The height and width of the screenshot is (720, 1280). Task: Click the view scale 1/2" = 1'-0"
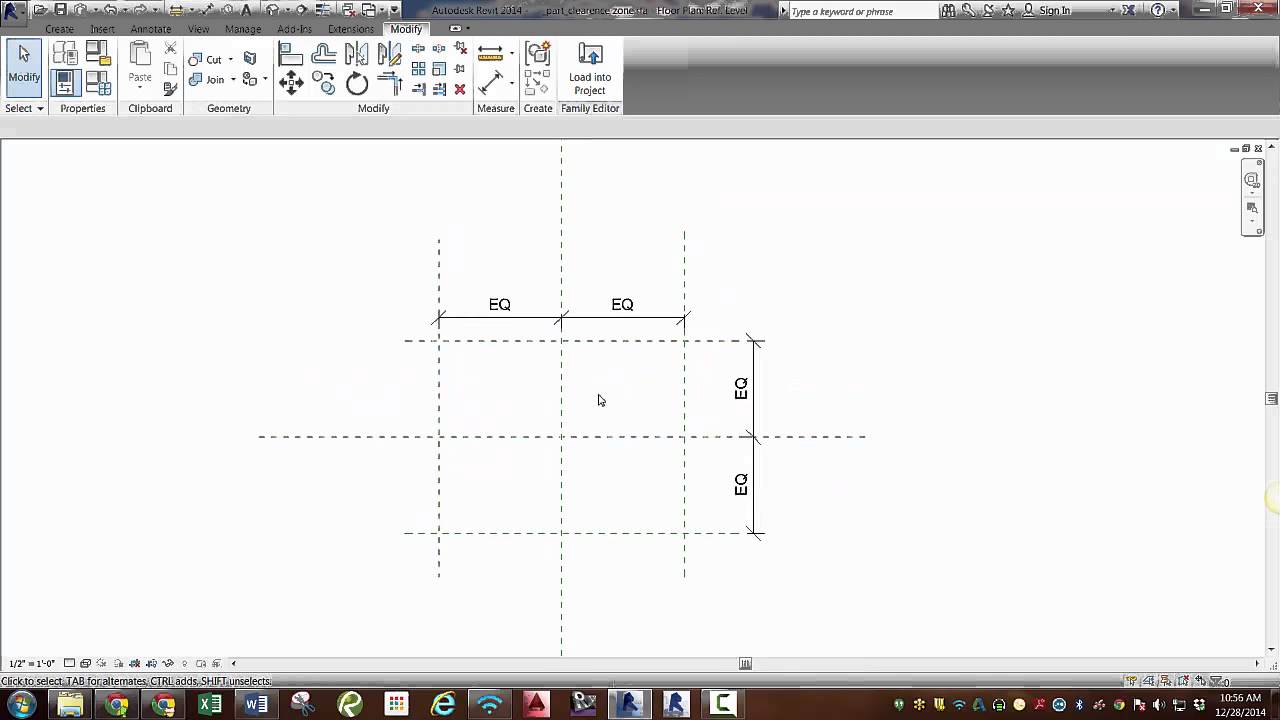[x=31, y=664]
